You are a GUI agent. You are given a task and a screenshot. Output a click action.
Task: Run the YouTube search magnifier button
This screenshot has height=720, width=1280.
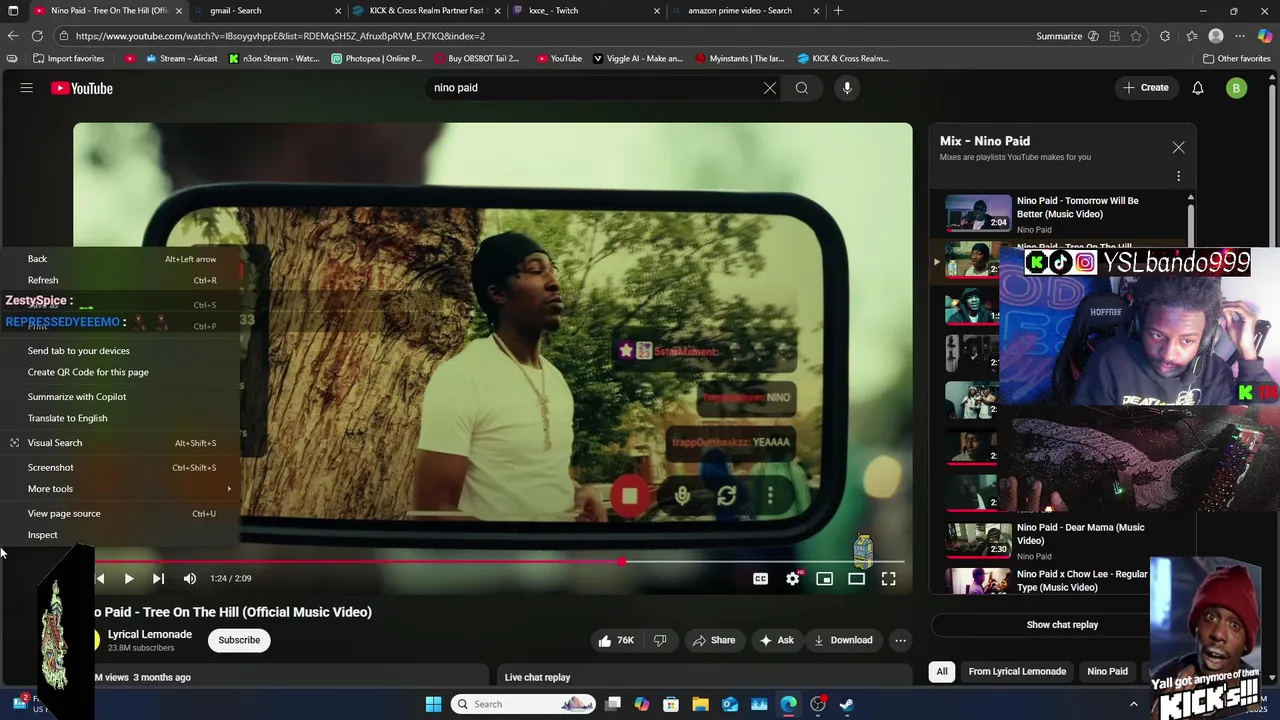pos(802,88)
